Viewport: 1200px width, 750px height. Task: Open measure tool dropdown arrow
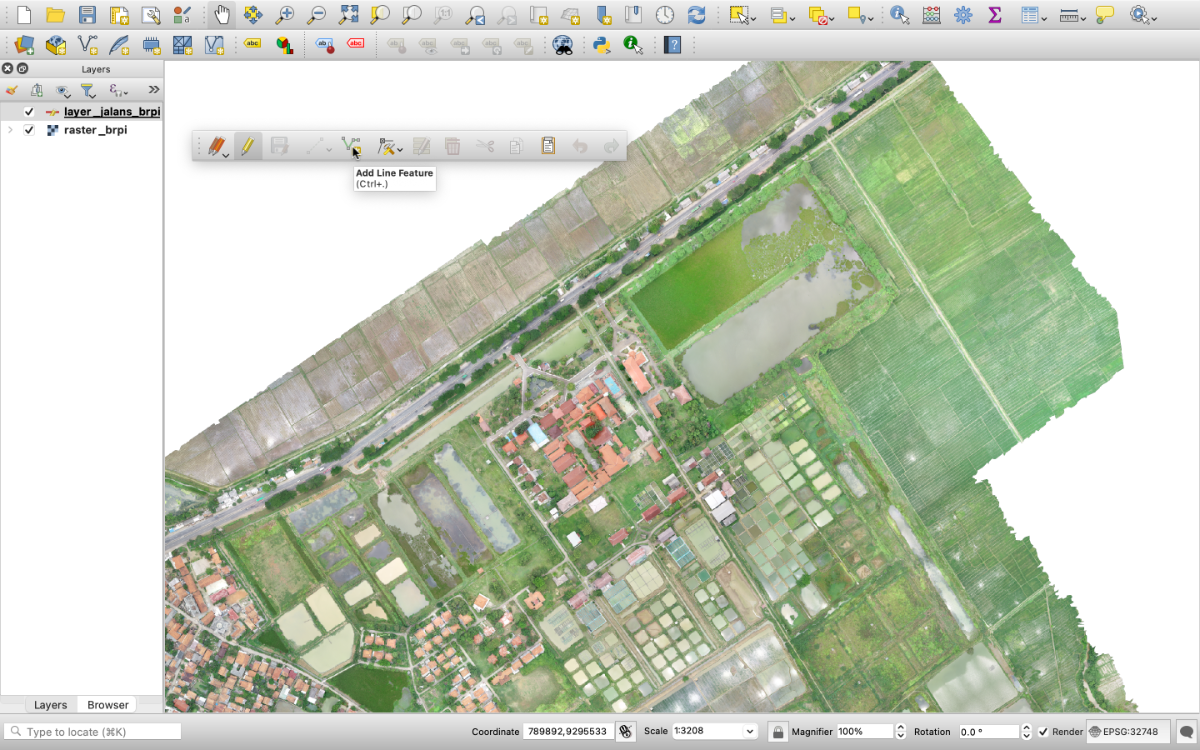coord(1084,19)
